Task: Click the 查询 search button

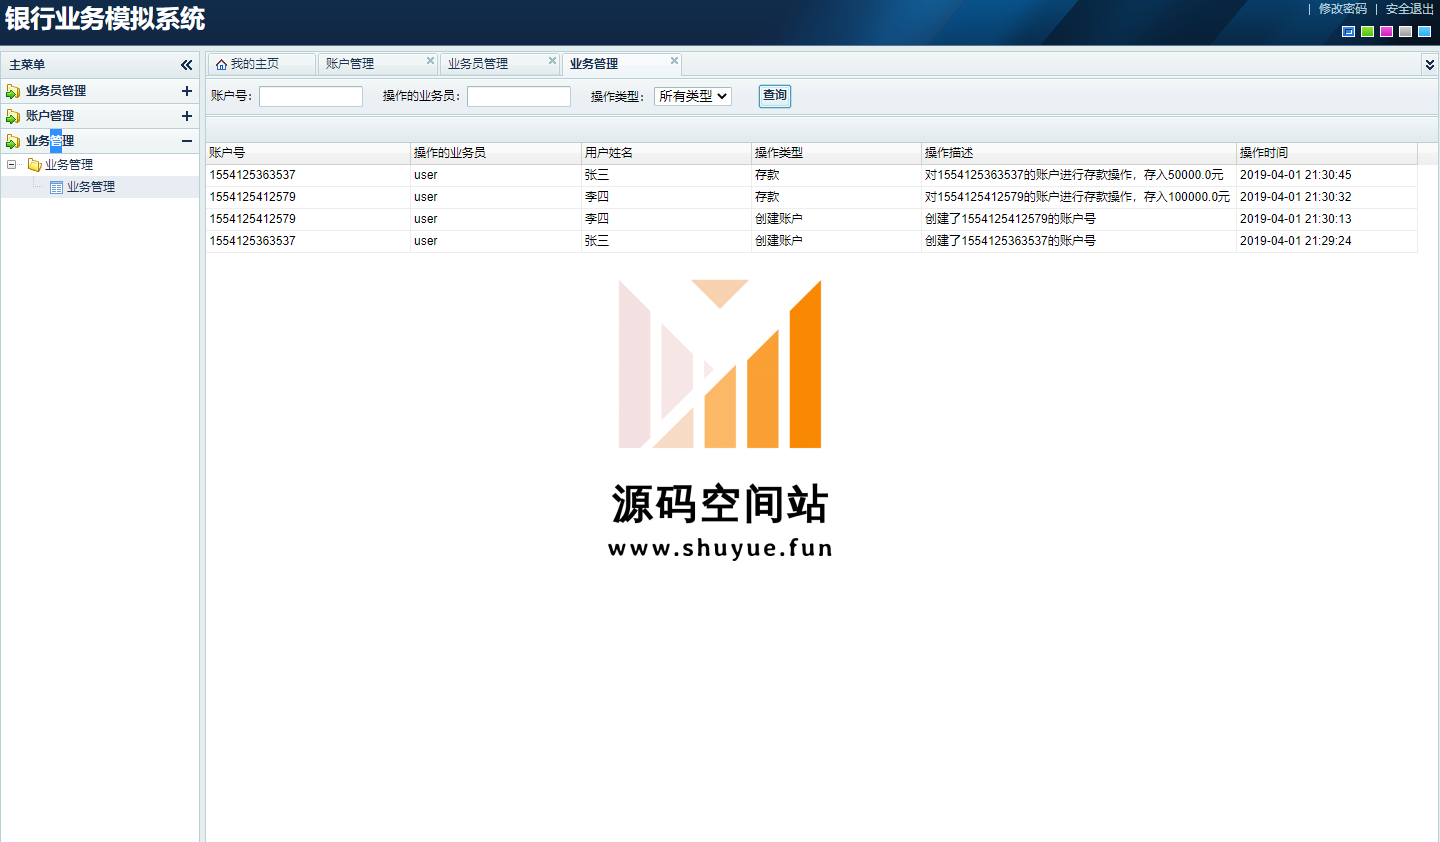Action: click(775, 96)
